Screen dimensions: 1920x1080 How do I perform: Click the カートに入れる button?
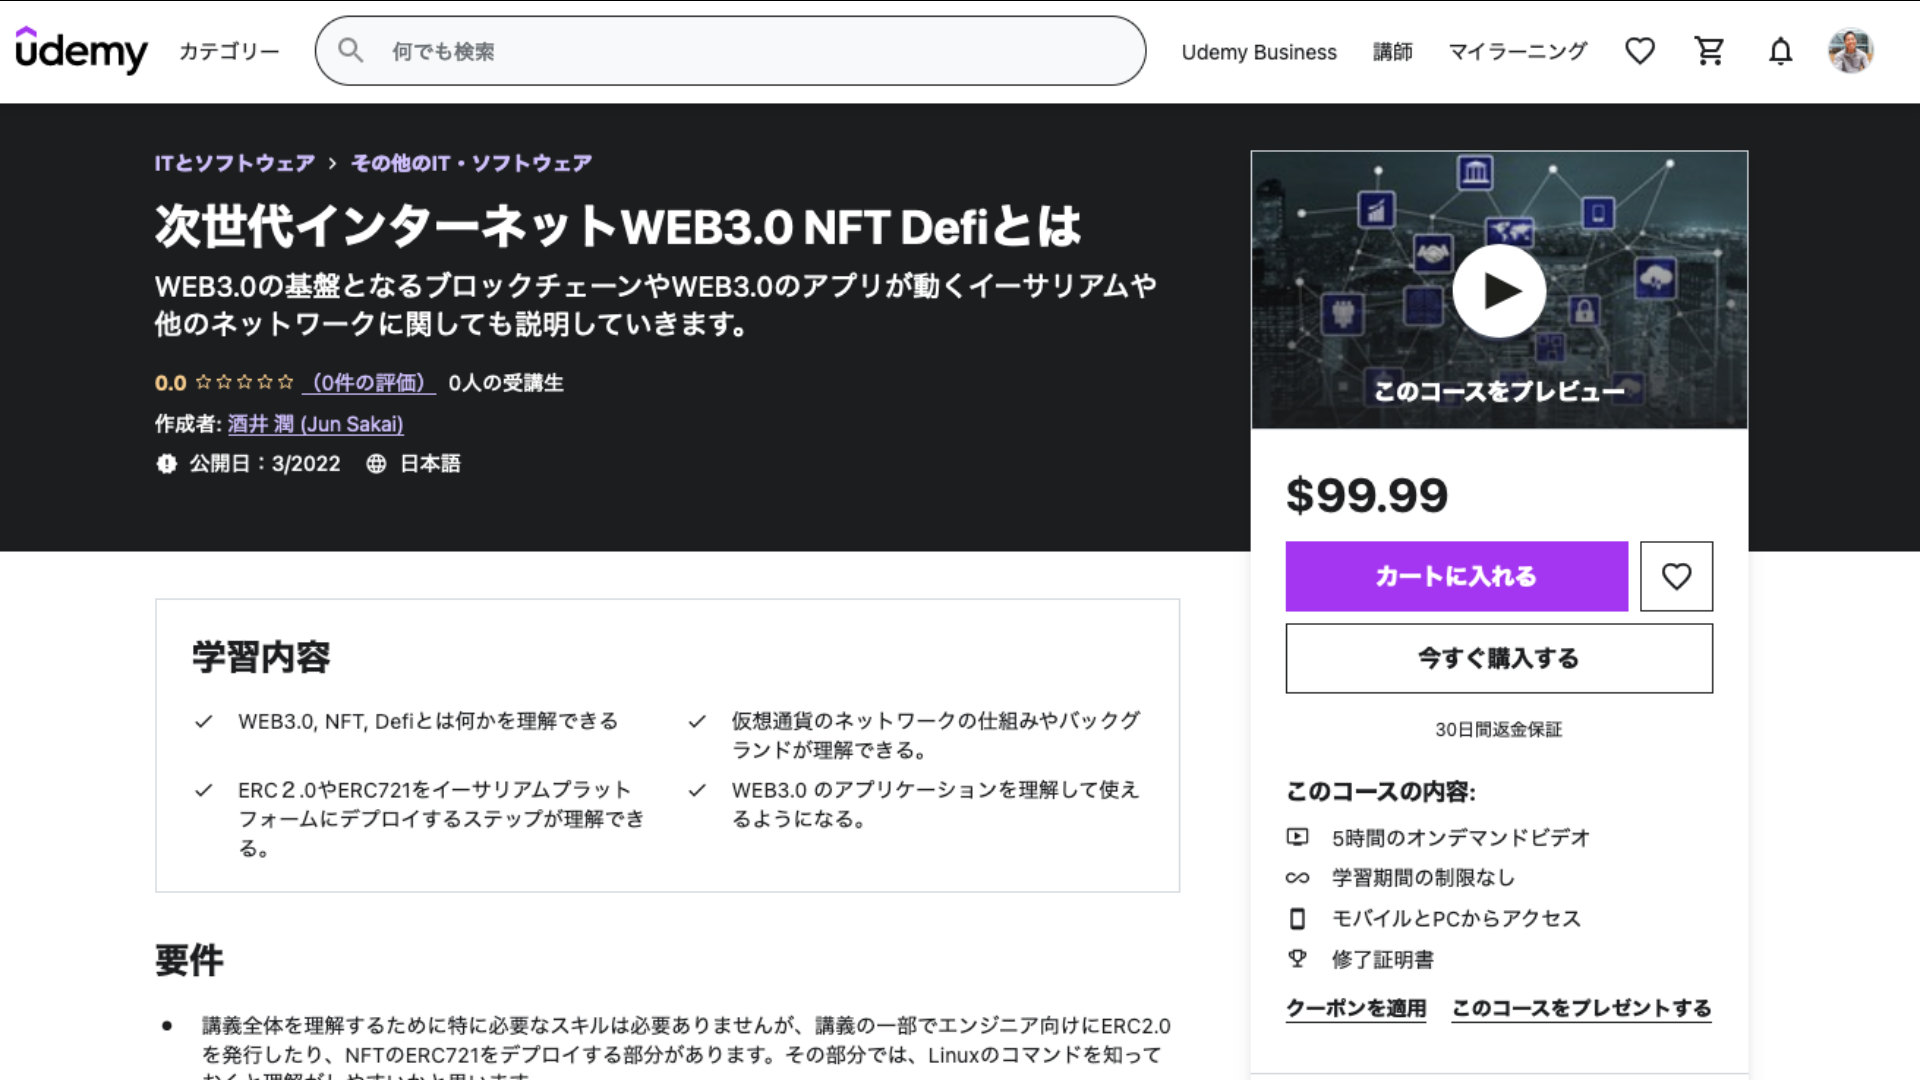[1456, 576]
